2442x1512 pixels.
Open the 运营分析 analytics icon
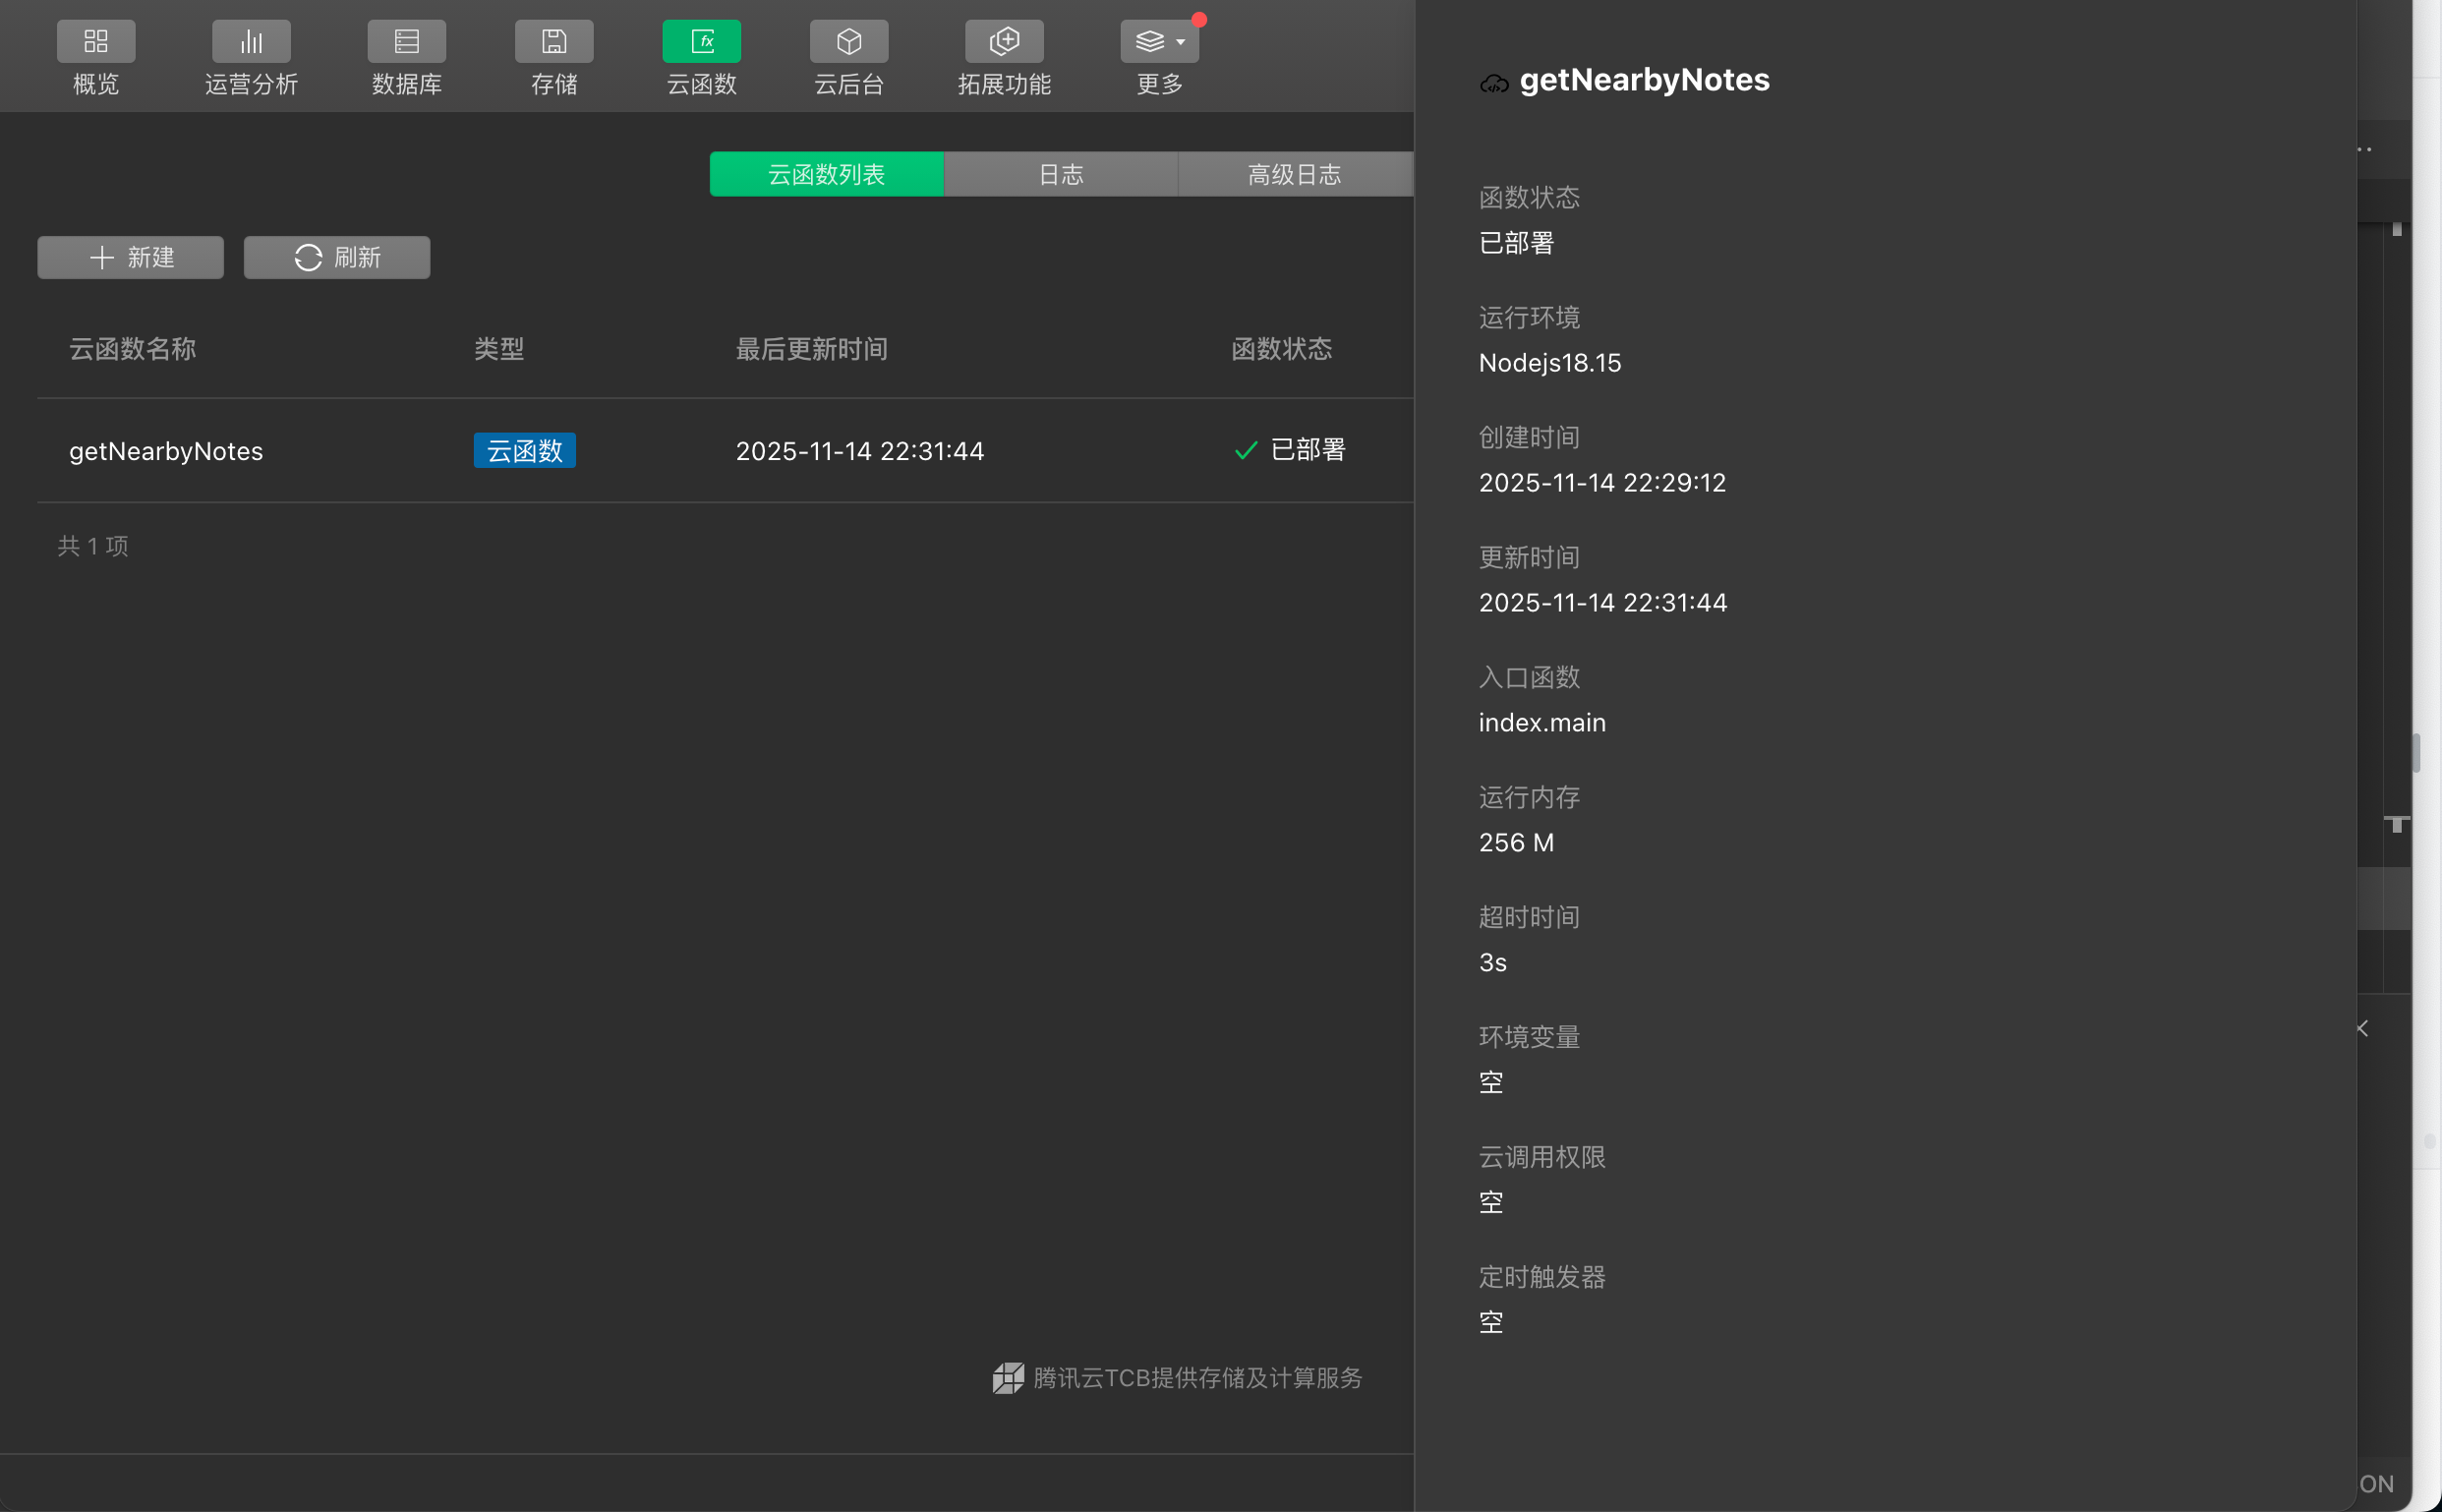(x=251, y=42)
